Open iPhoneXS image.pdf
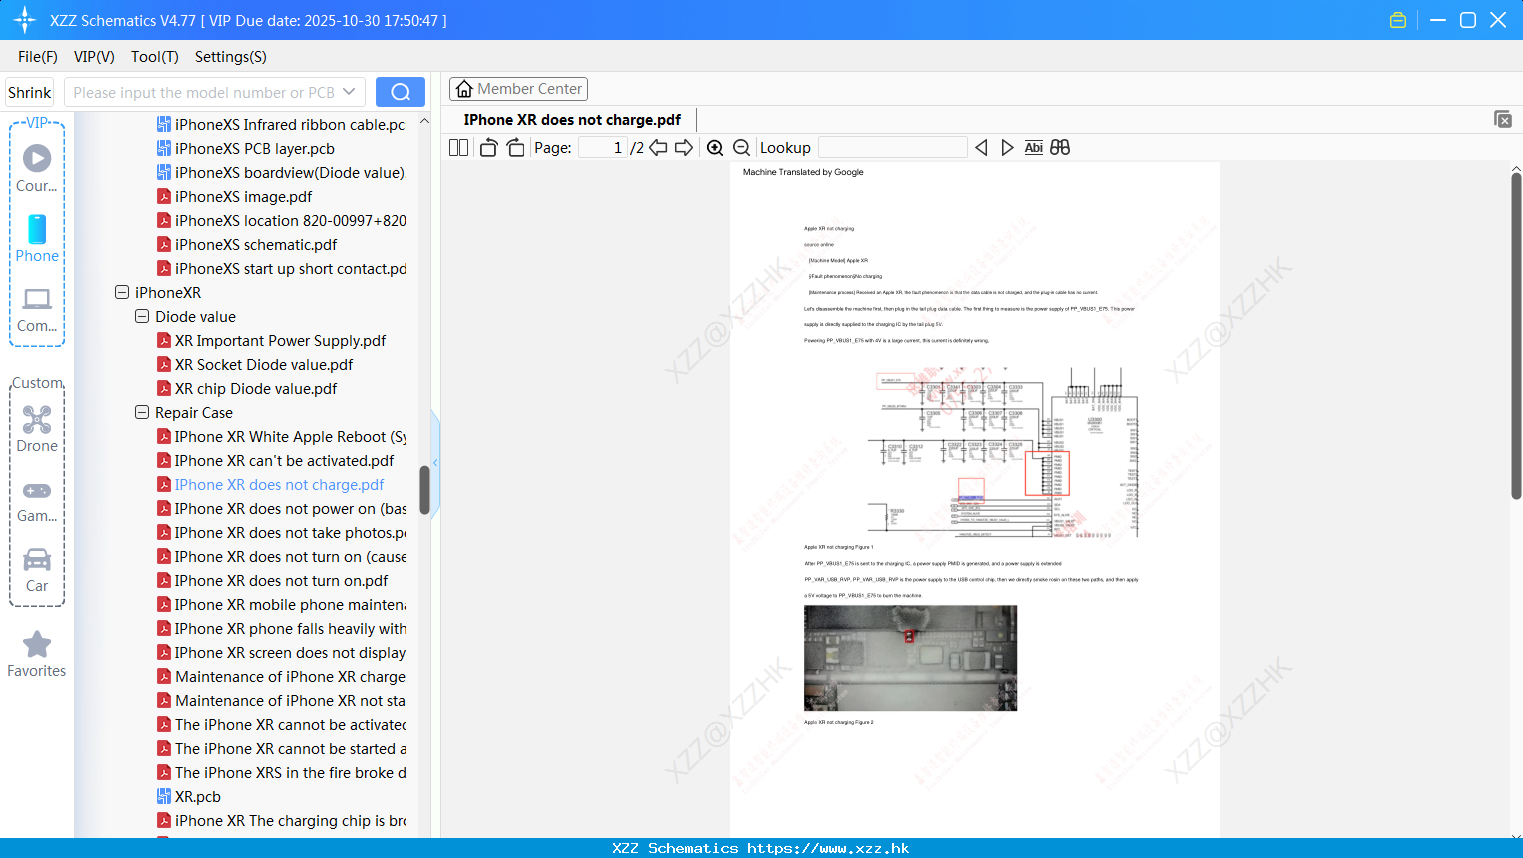The image size is (1523, 858). click(234, 196)
